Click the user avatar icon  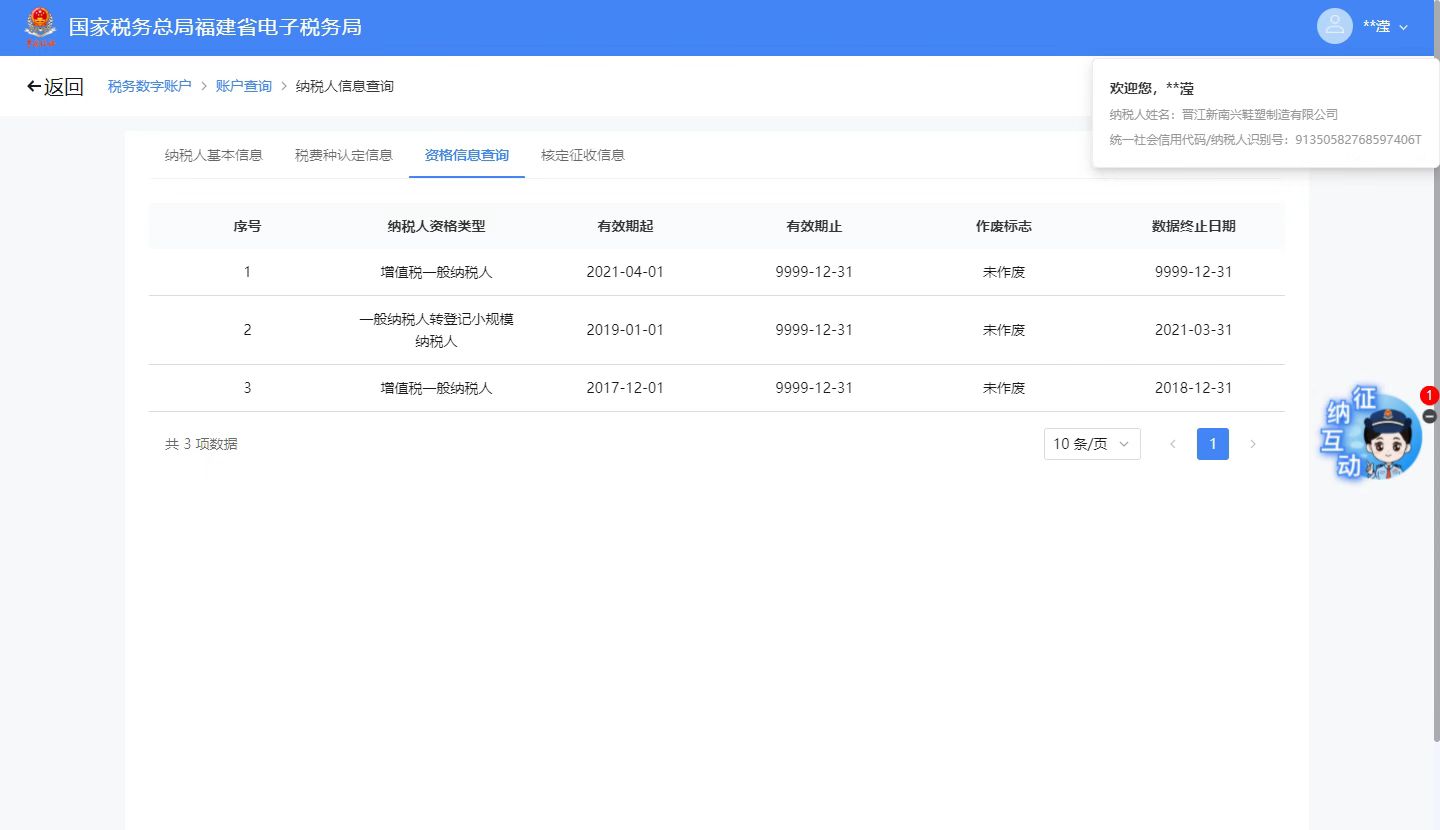(1334, 27)
